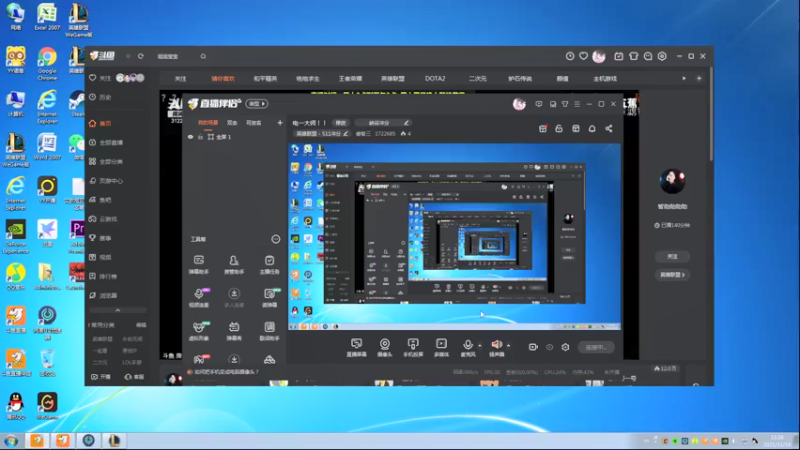Toggle the lock on 全屏 1 source
This screenshot has width=800, height=450.
point(201,137)
